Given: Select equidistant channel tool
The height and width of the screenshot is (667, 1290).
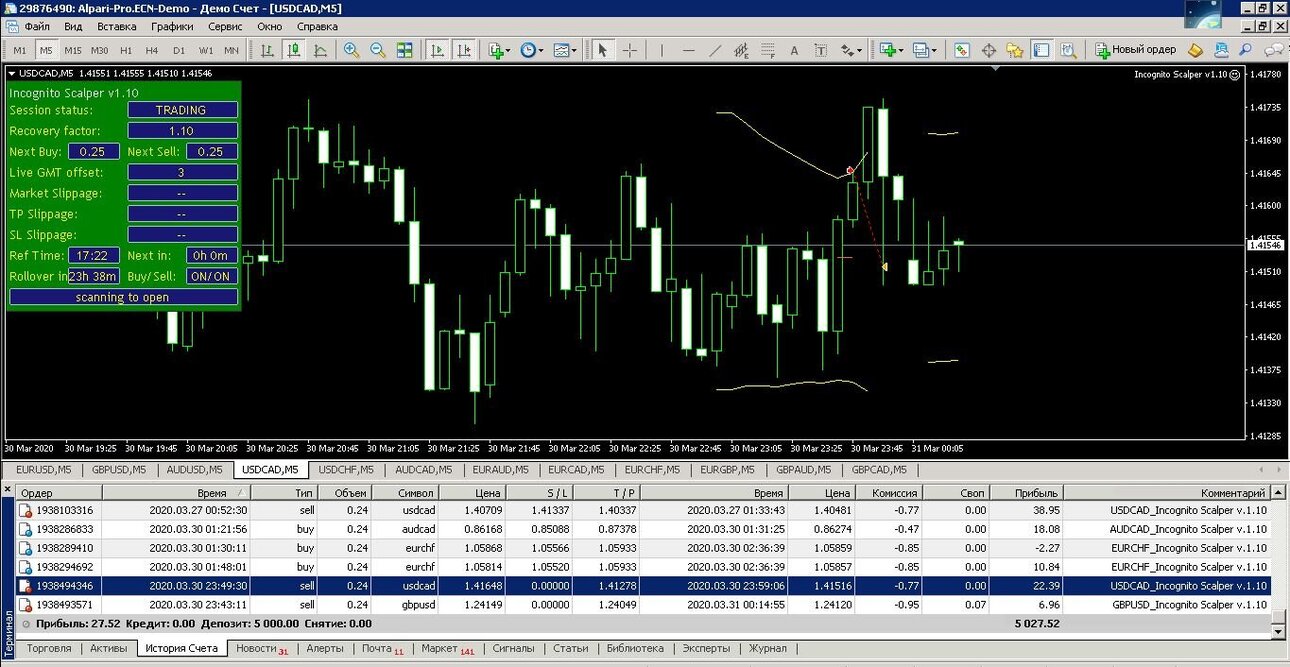Looking at the screenshot, I should (x=741, y=50).
